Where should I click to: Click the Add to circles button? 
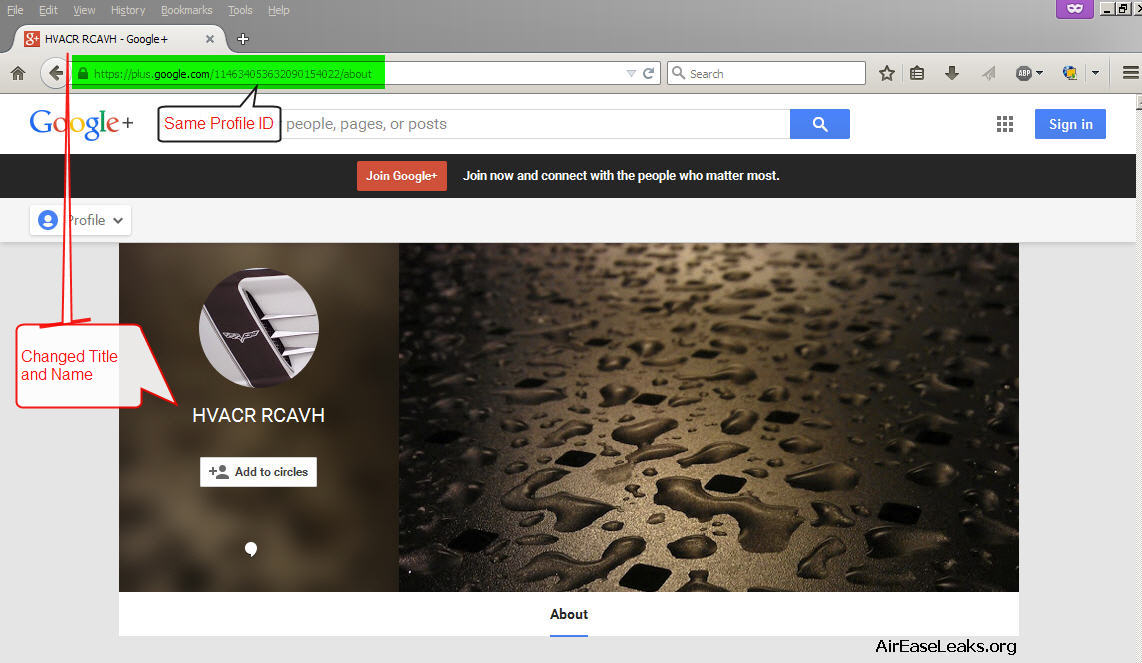258,471
